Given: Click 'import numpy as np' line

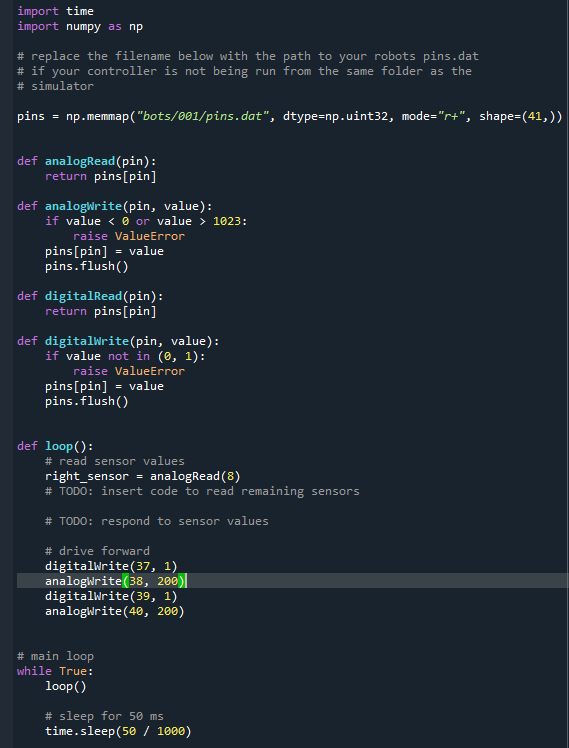Looking at the screenshot, I should coord(80,26).
